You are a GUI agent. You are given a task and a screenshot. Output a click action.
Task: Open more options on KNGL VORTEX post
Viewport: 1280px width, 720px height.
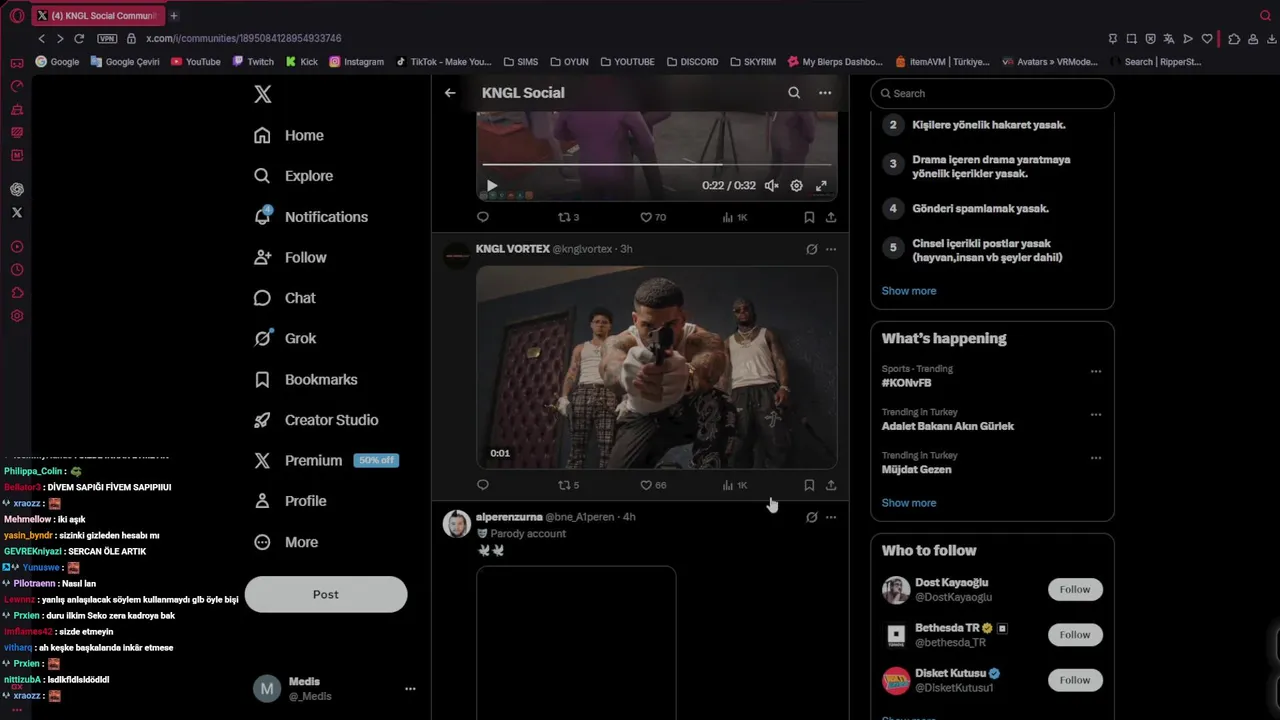click(x=831, y=249)
